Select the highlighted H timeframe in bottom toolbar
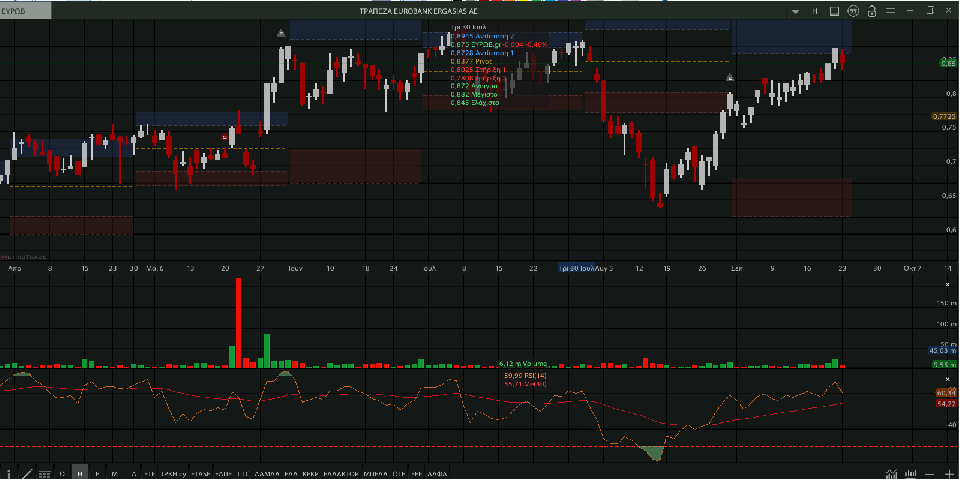This screenshot has height=479, width=962. pos(80,472)
